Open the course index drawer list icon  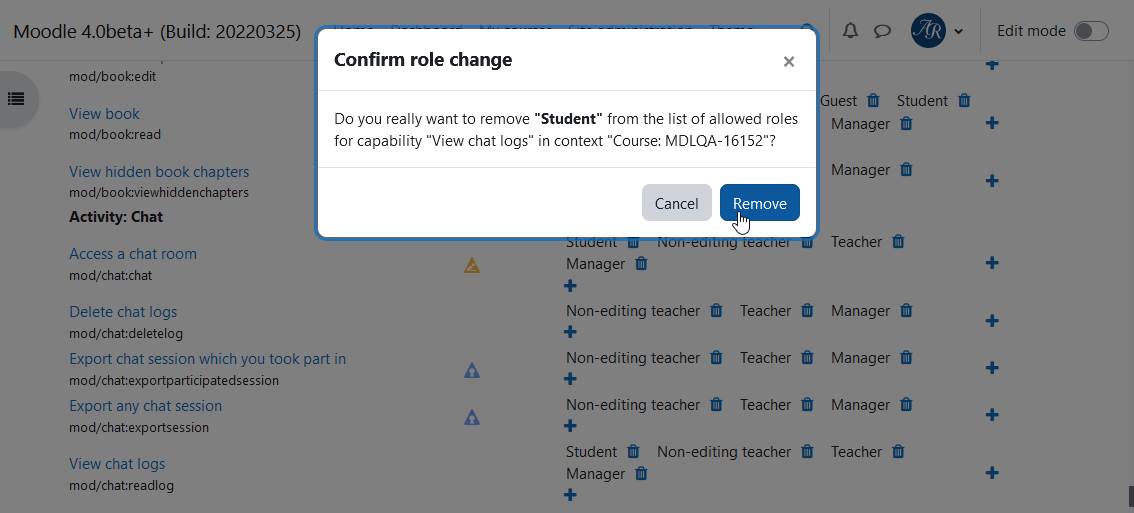coord(16,98)
